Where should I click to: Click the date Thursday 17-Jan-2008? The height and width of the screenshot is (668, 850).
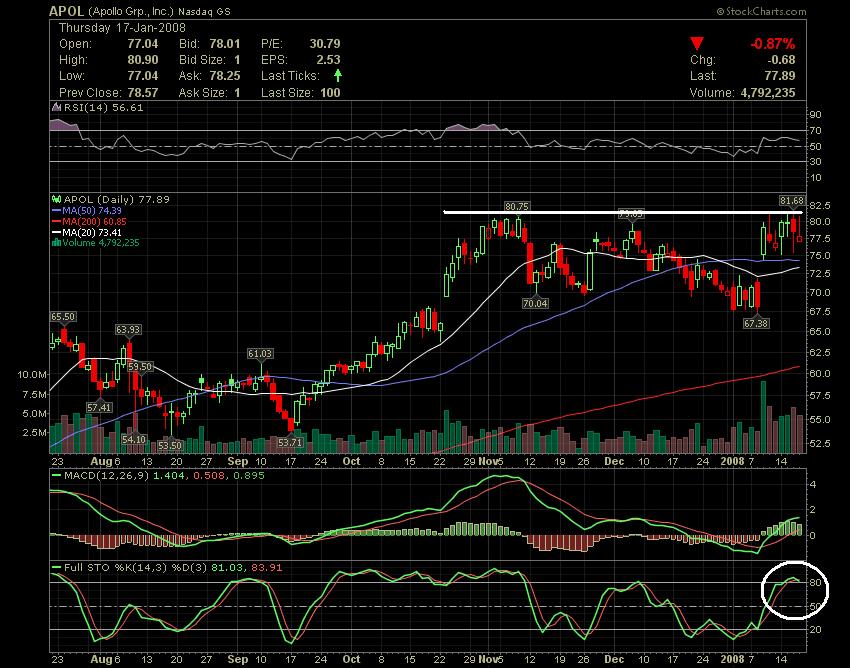(122, 28)
